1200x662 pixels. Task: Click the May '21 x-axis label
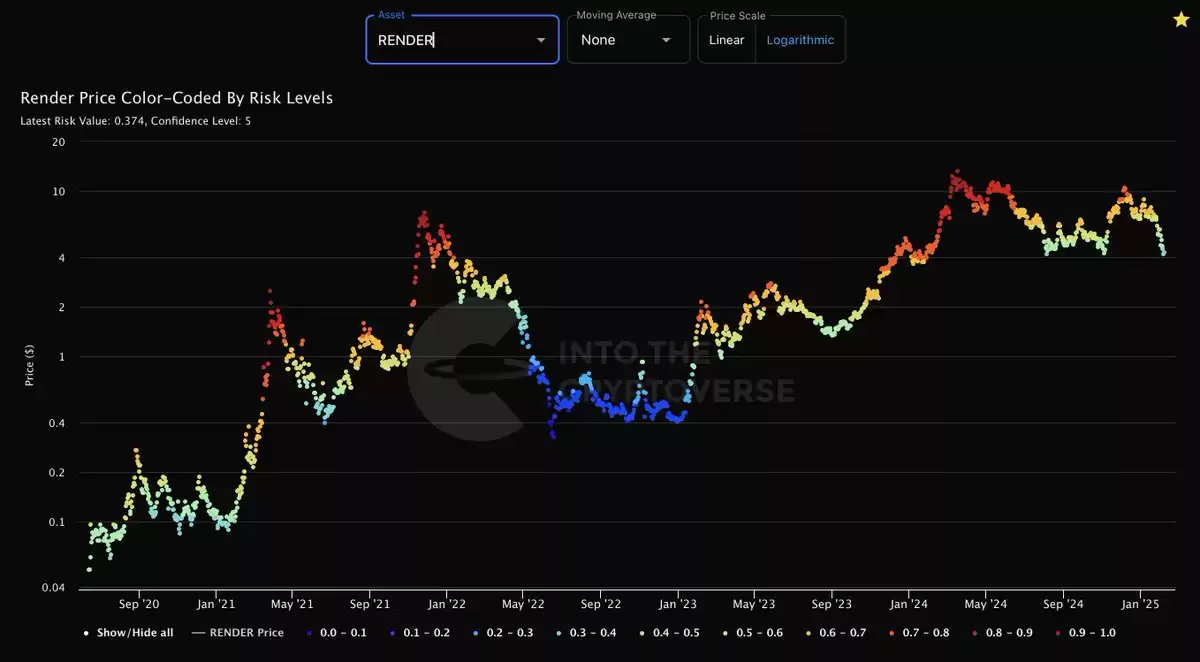(x=292, y=604)
